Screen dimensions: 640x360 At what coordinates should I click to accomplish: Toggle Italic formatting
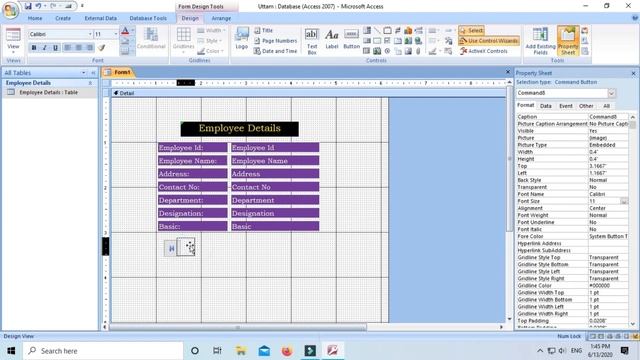coord(44,48)
